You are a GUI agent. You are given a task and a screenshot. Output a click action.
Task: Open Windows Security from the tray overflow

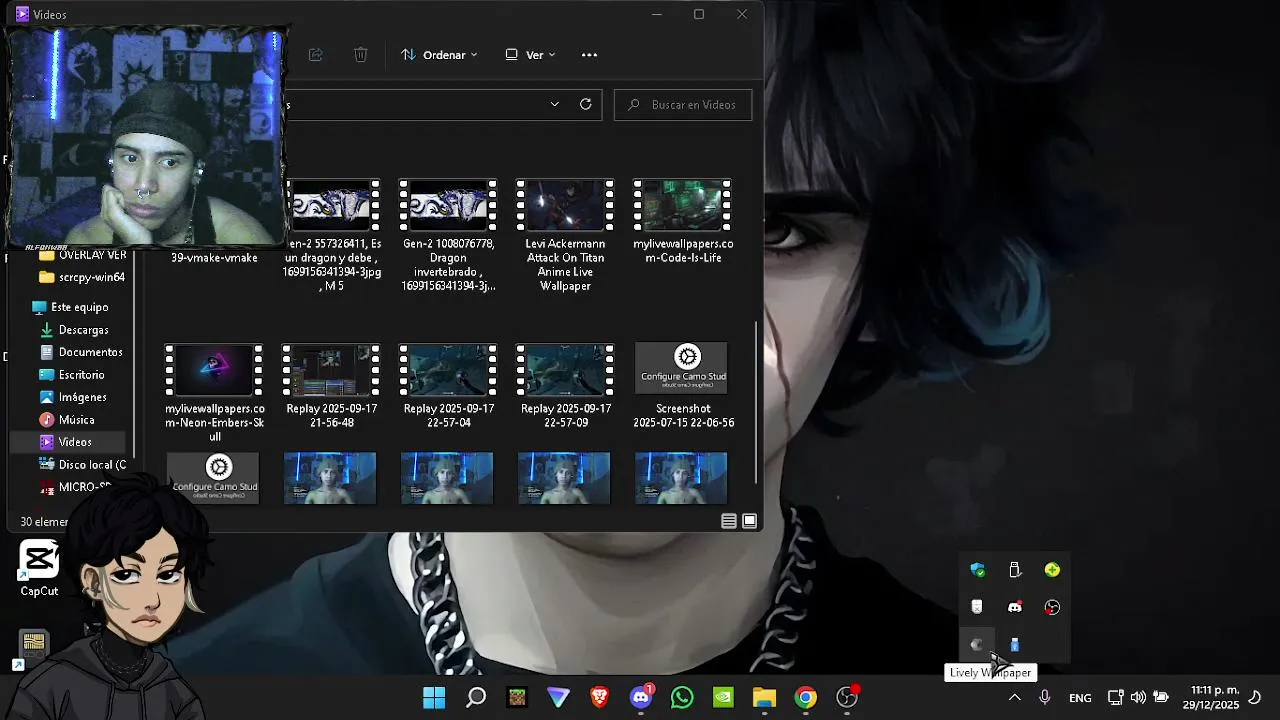coord(978,570)
